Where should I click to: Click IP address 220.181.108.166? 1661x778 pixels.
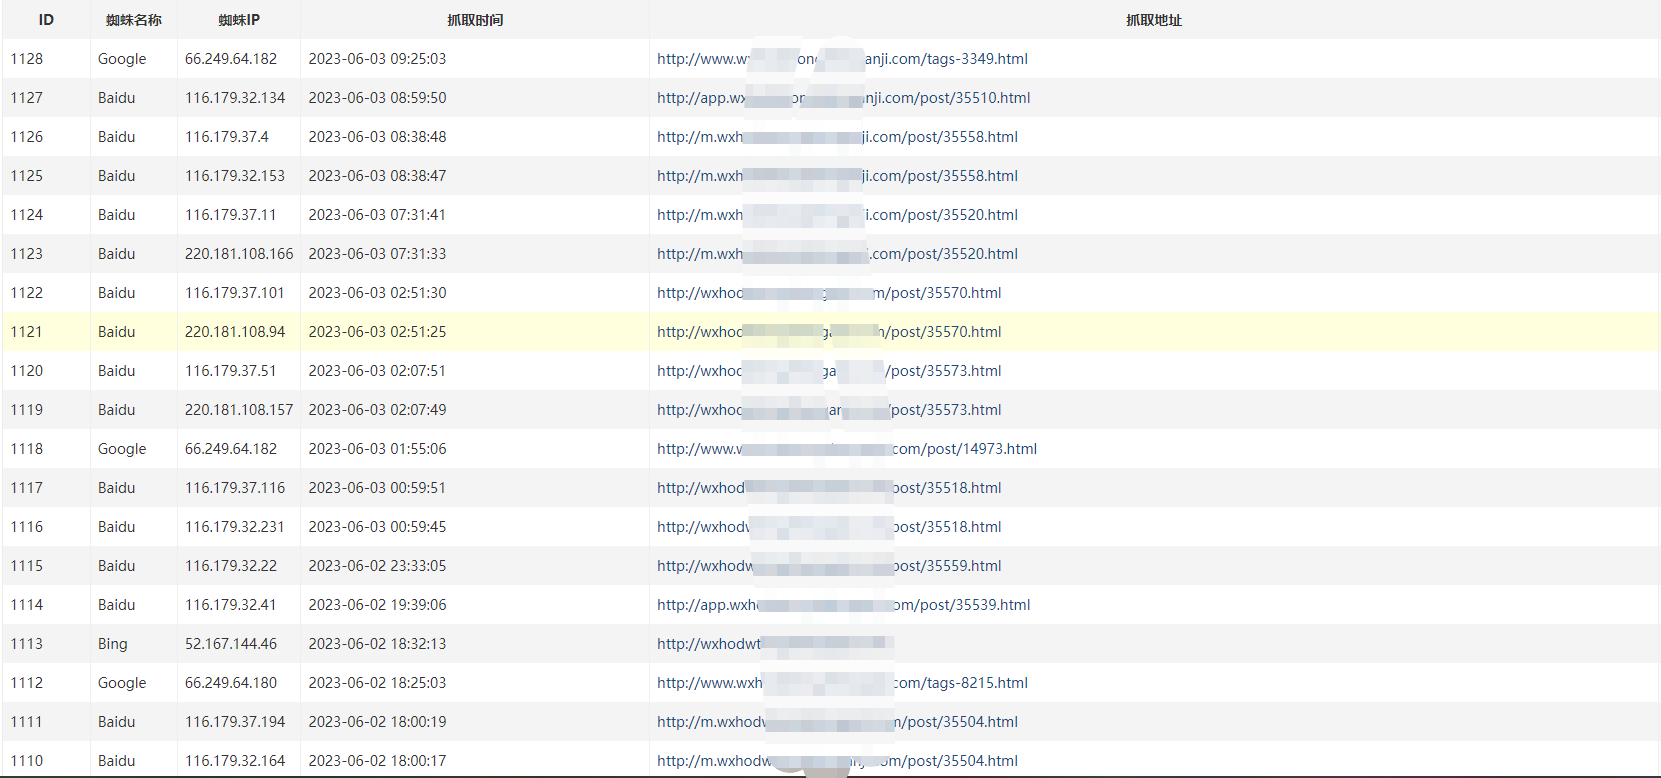[239, 254]
